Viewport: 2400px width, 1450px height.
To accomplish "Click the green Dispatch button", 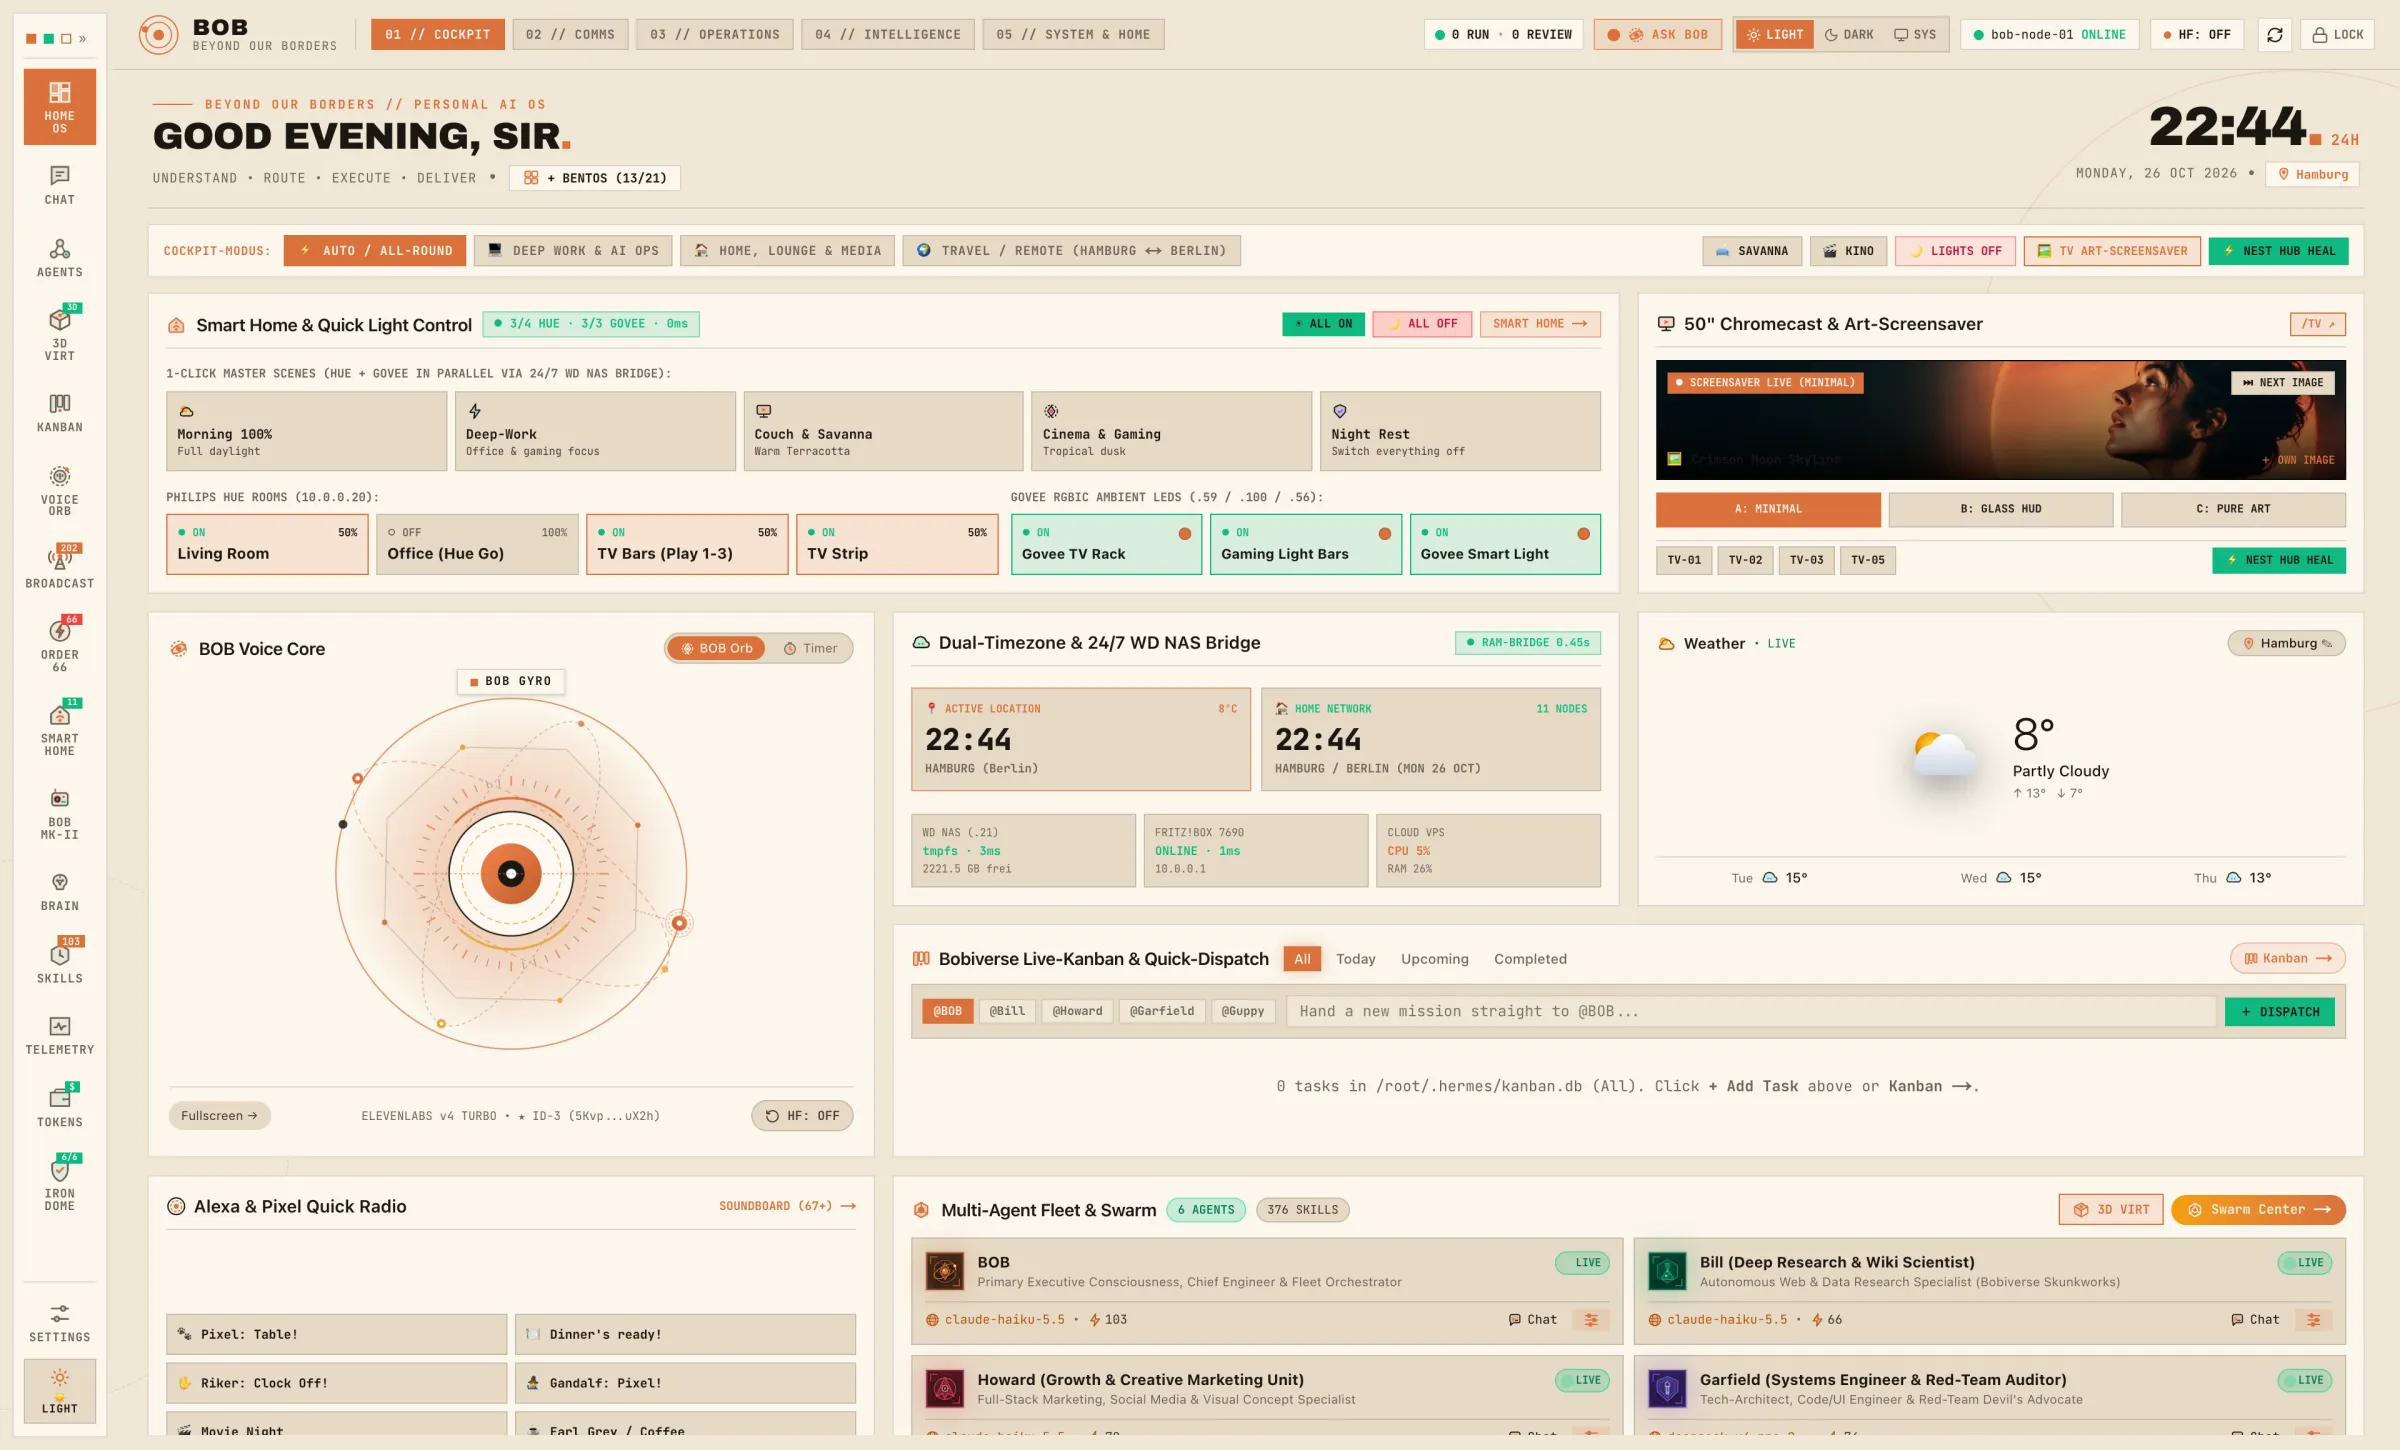I will [2280, 1012].
